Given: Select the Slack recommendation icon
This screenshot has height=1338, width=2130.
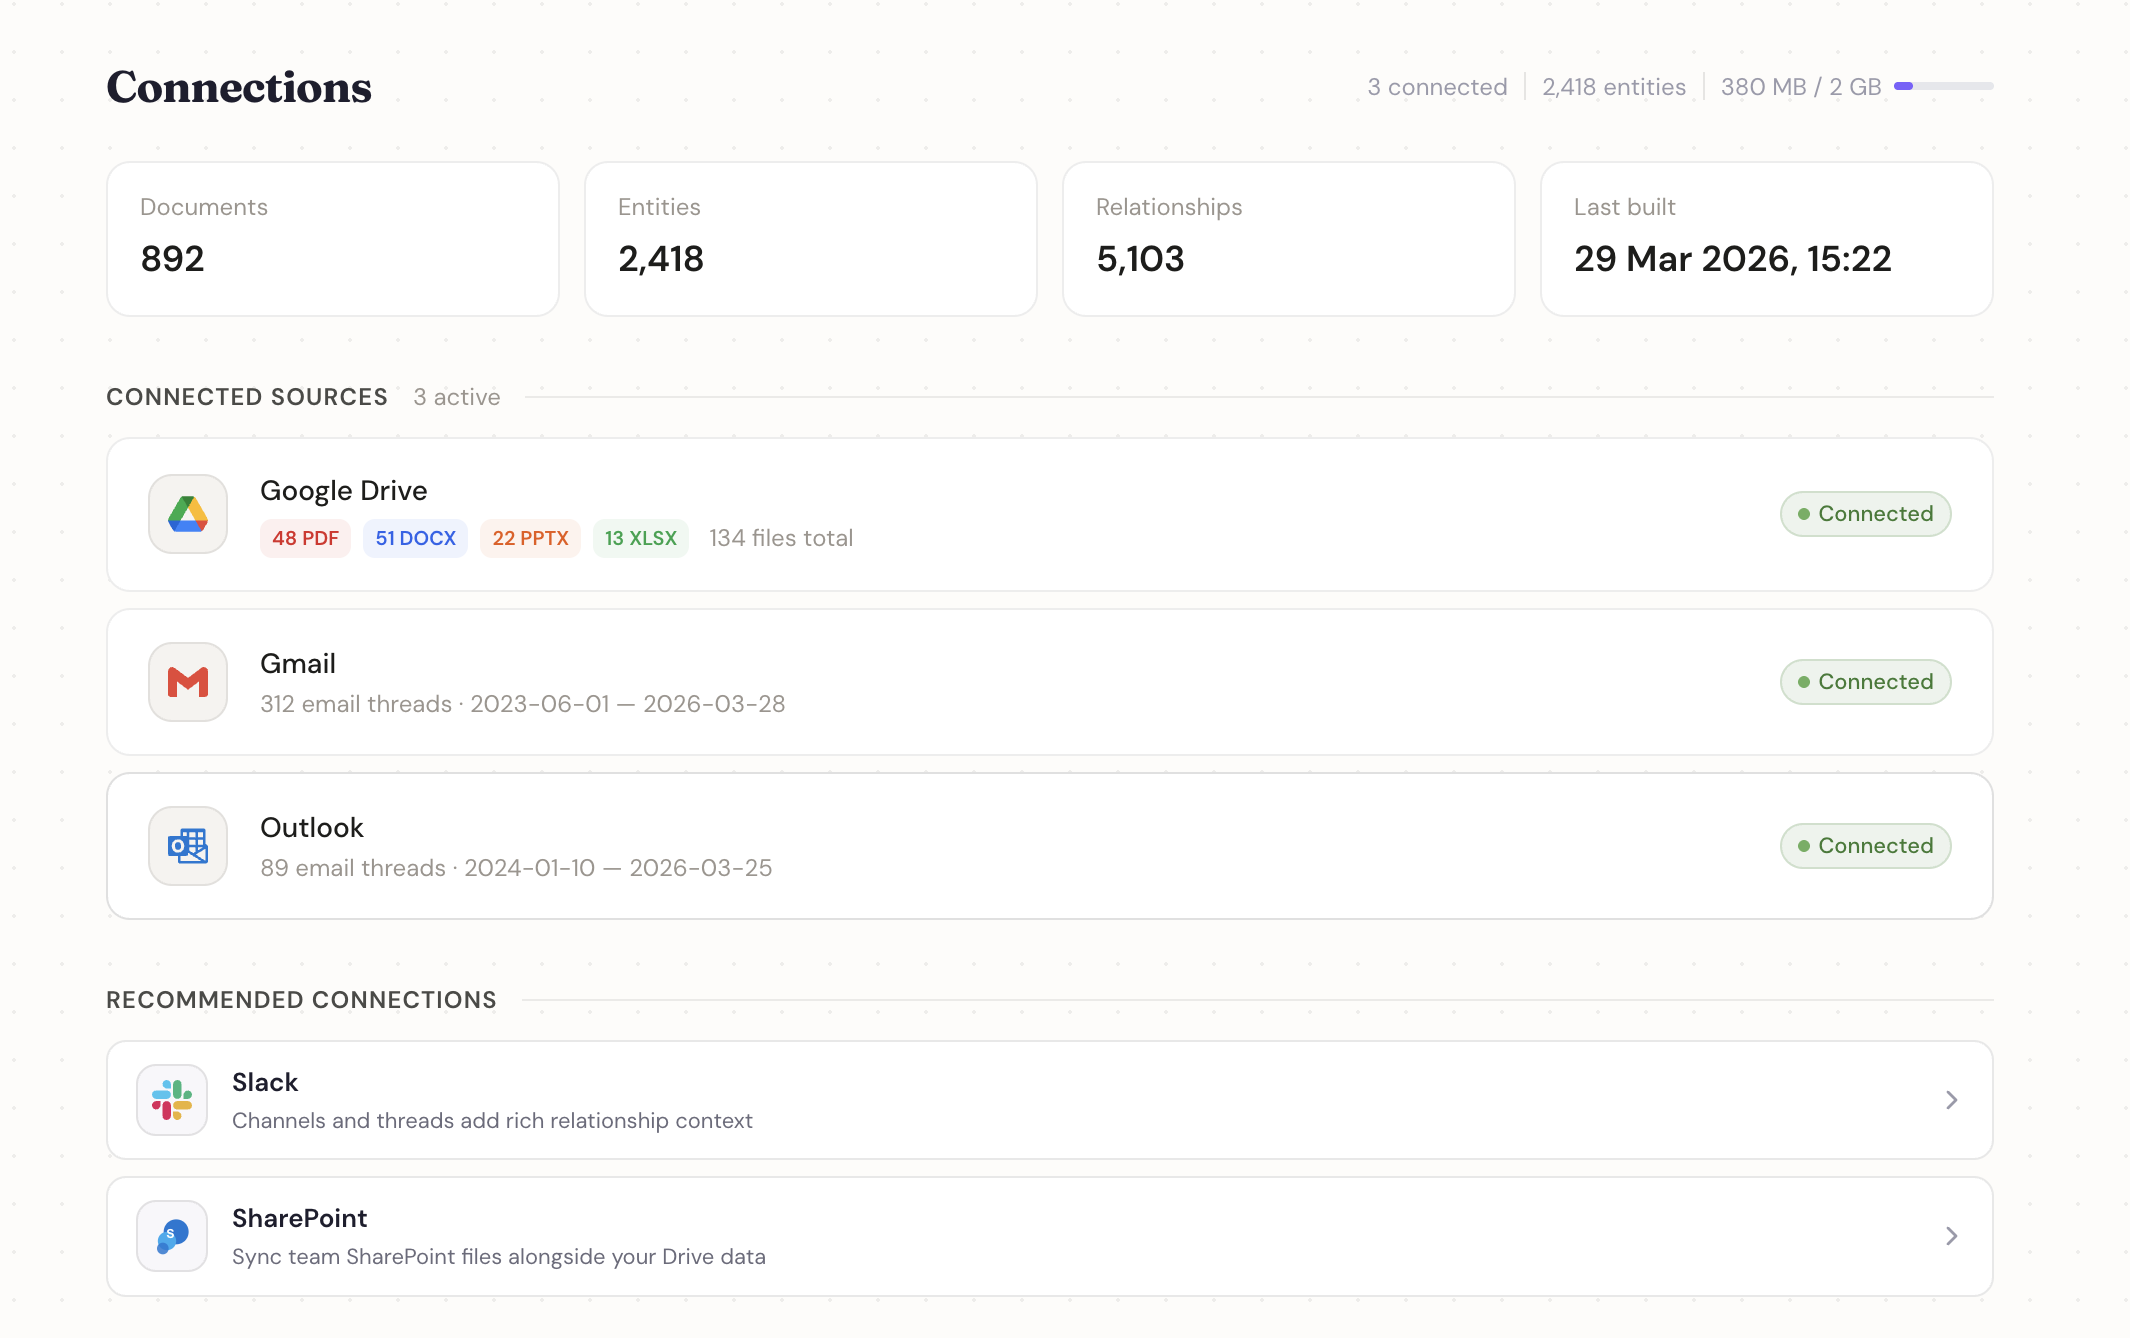Looking at the screenshot, I should (171, 1100).
